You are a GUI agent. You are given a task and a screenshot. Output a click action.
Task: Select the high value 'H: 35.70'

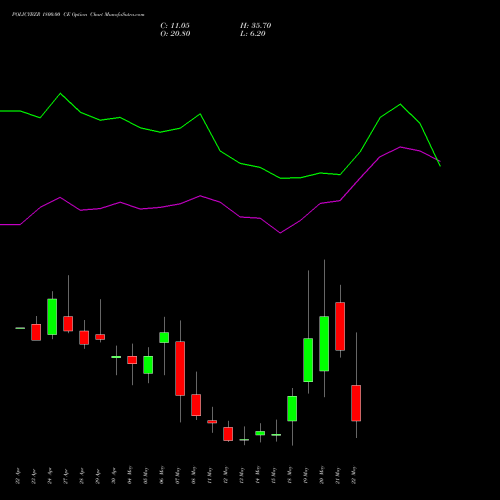point(256,26)
